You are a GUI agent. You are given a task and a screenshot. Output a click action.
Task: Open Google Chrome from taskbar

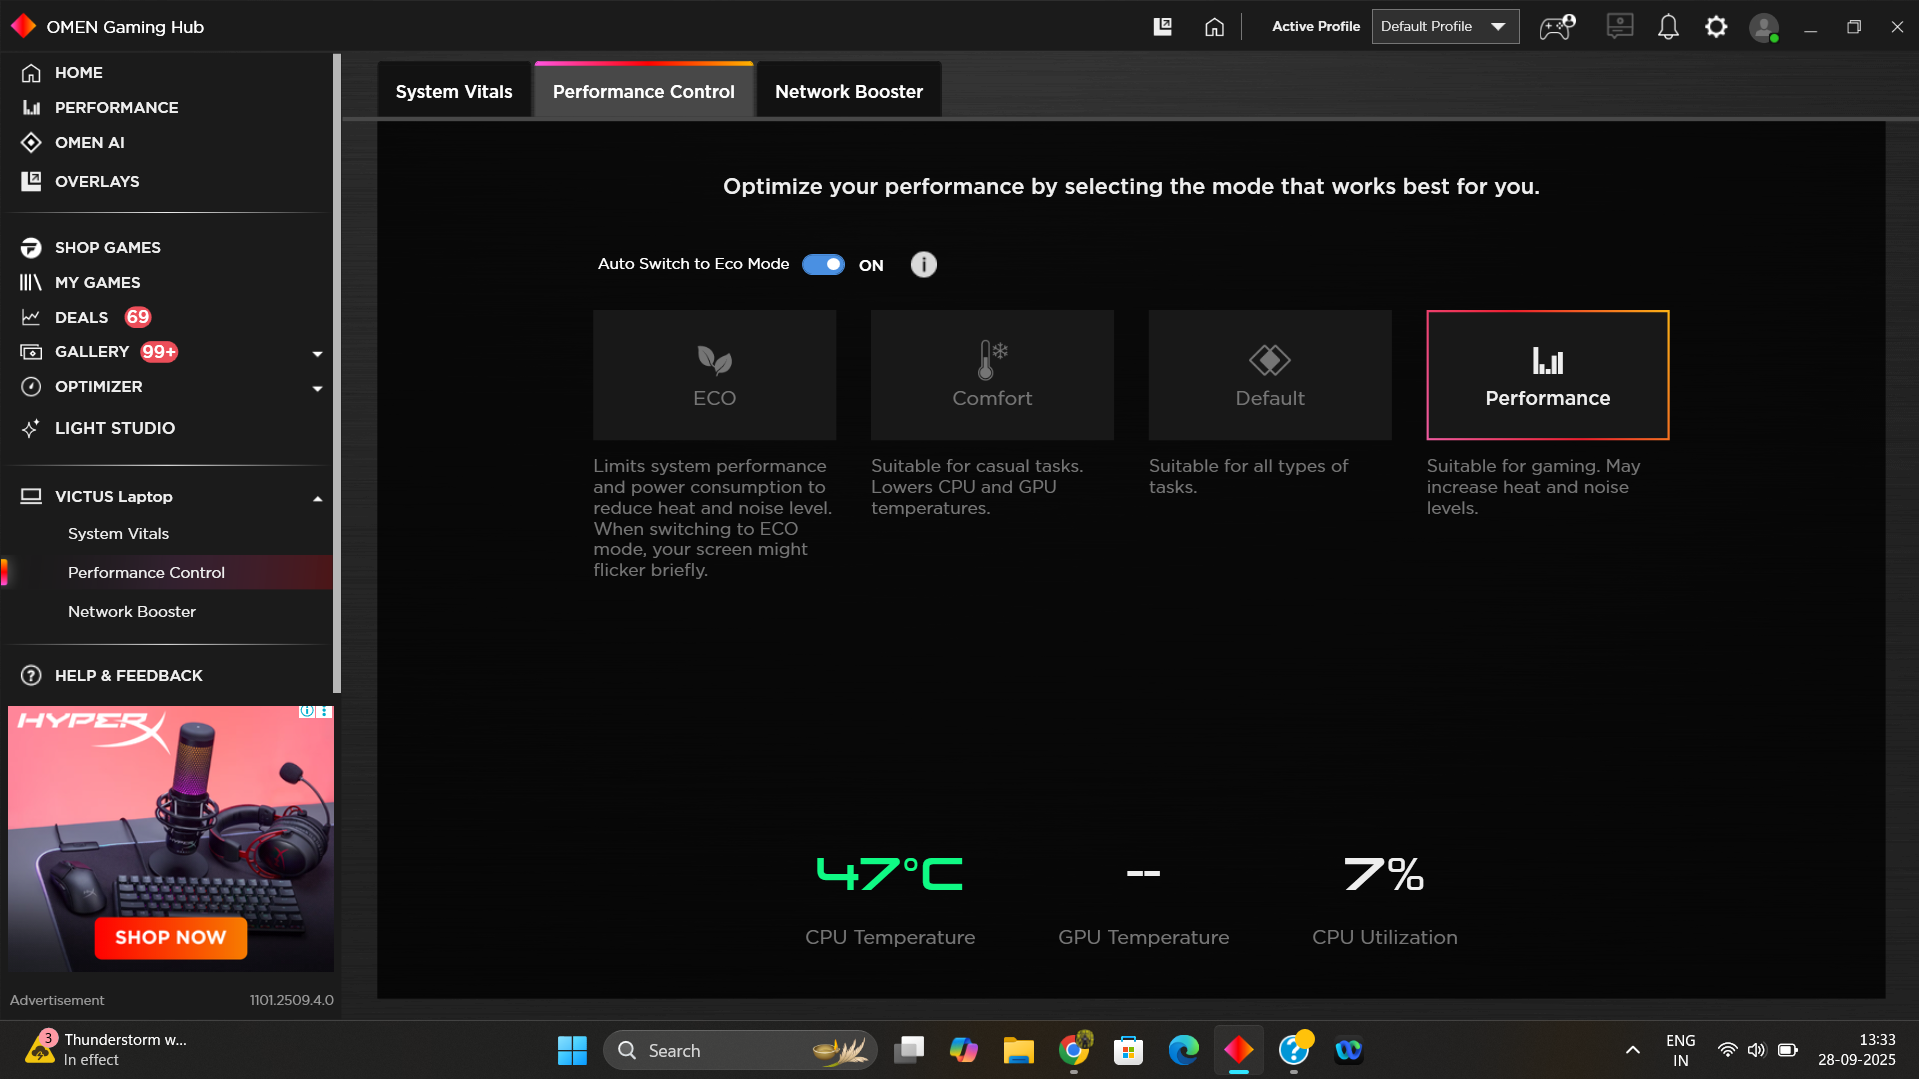point(1074,1050)
